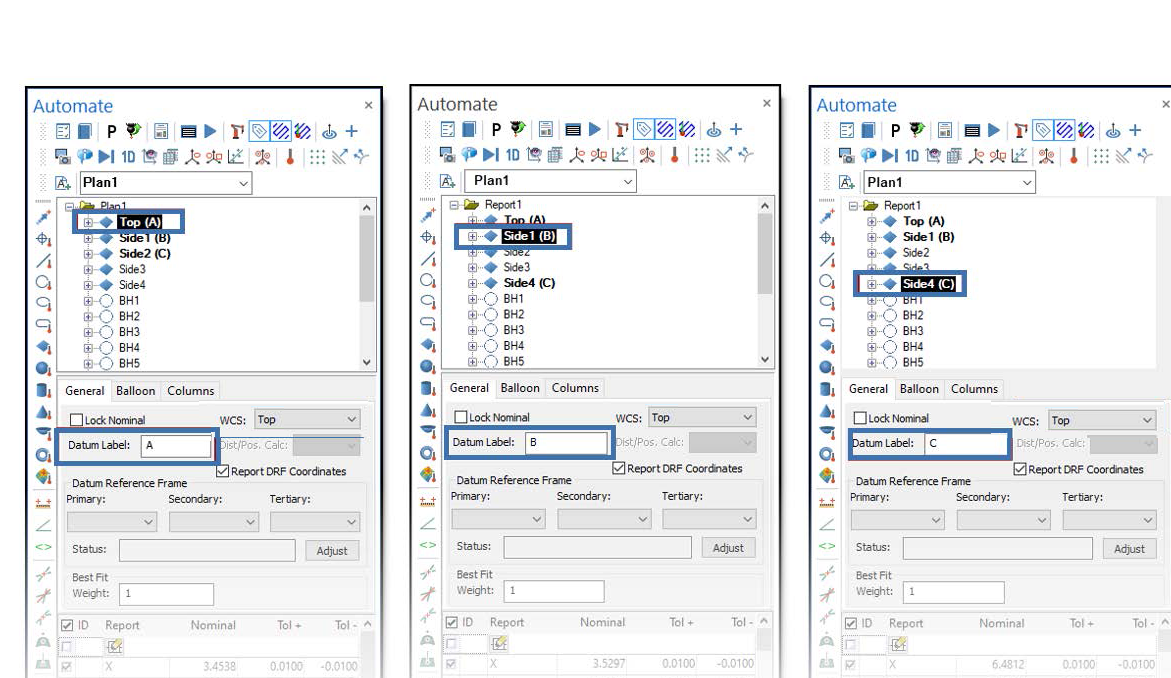Open the General tab in middle panel

pyautogui.click(x=469, y=388)
